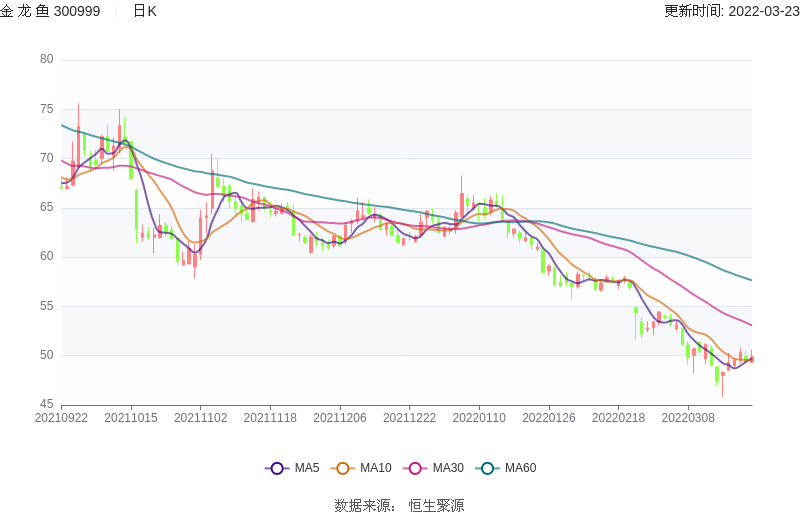This screenshot has height=517, width=800.
Task: Click the 80 value on the price axis
Action: pos(46,59)
